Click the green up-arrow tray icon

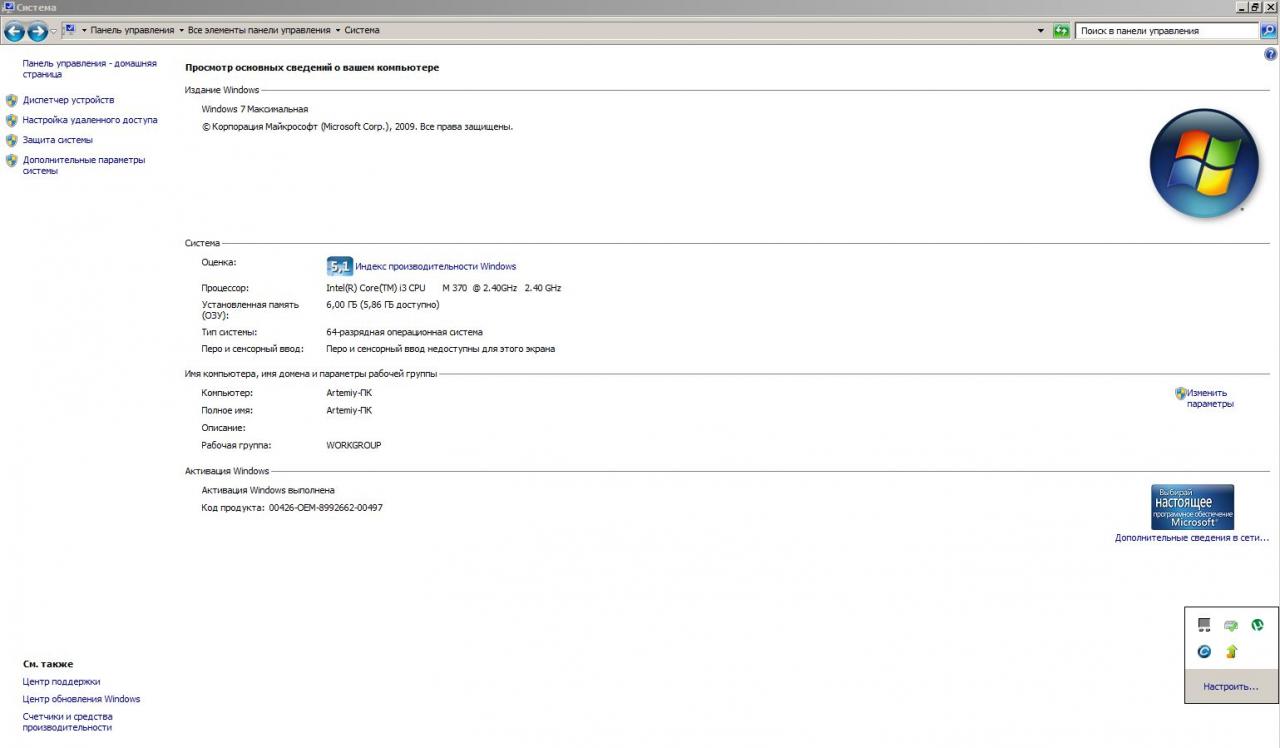[1231, 652]
